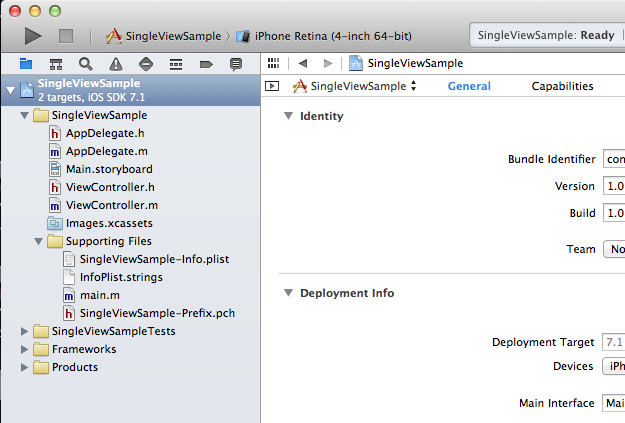Viewport: 625px width, 423px height.
Task: Show the Breakpoint navigator
Action: click(x=206, y=64)
